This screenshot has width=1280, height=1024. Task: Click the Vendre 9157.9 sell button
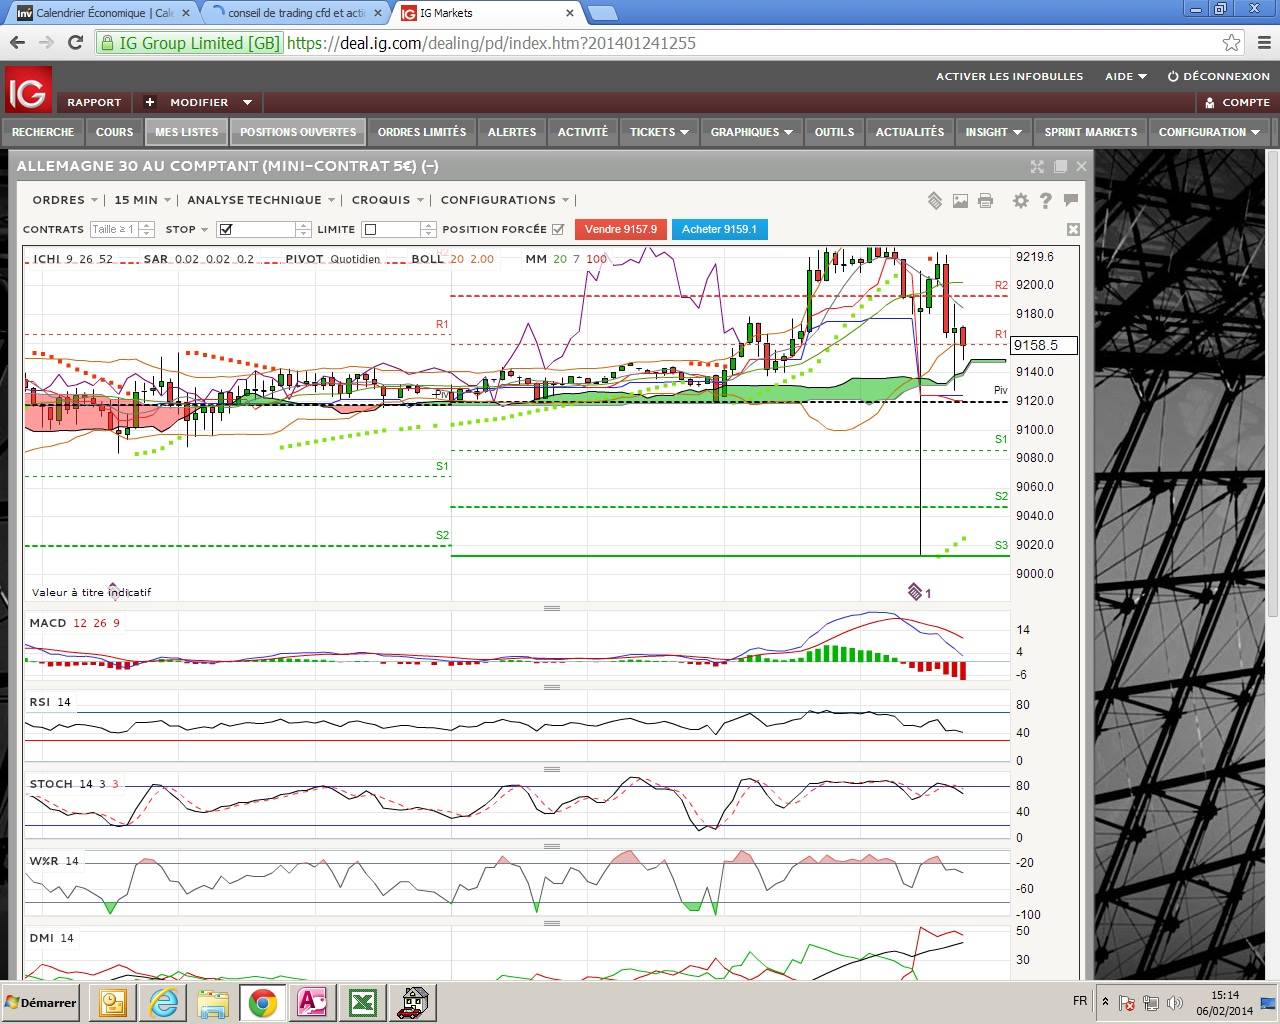coord(620,229)
